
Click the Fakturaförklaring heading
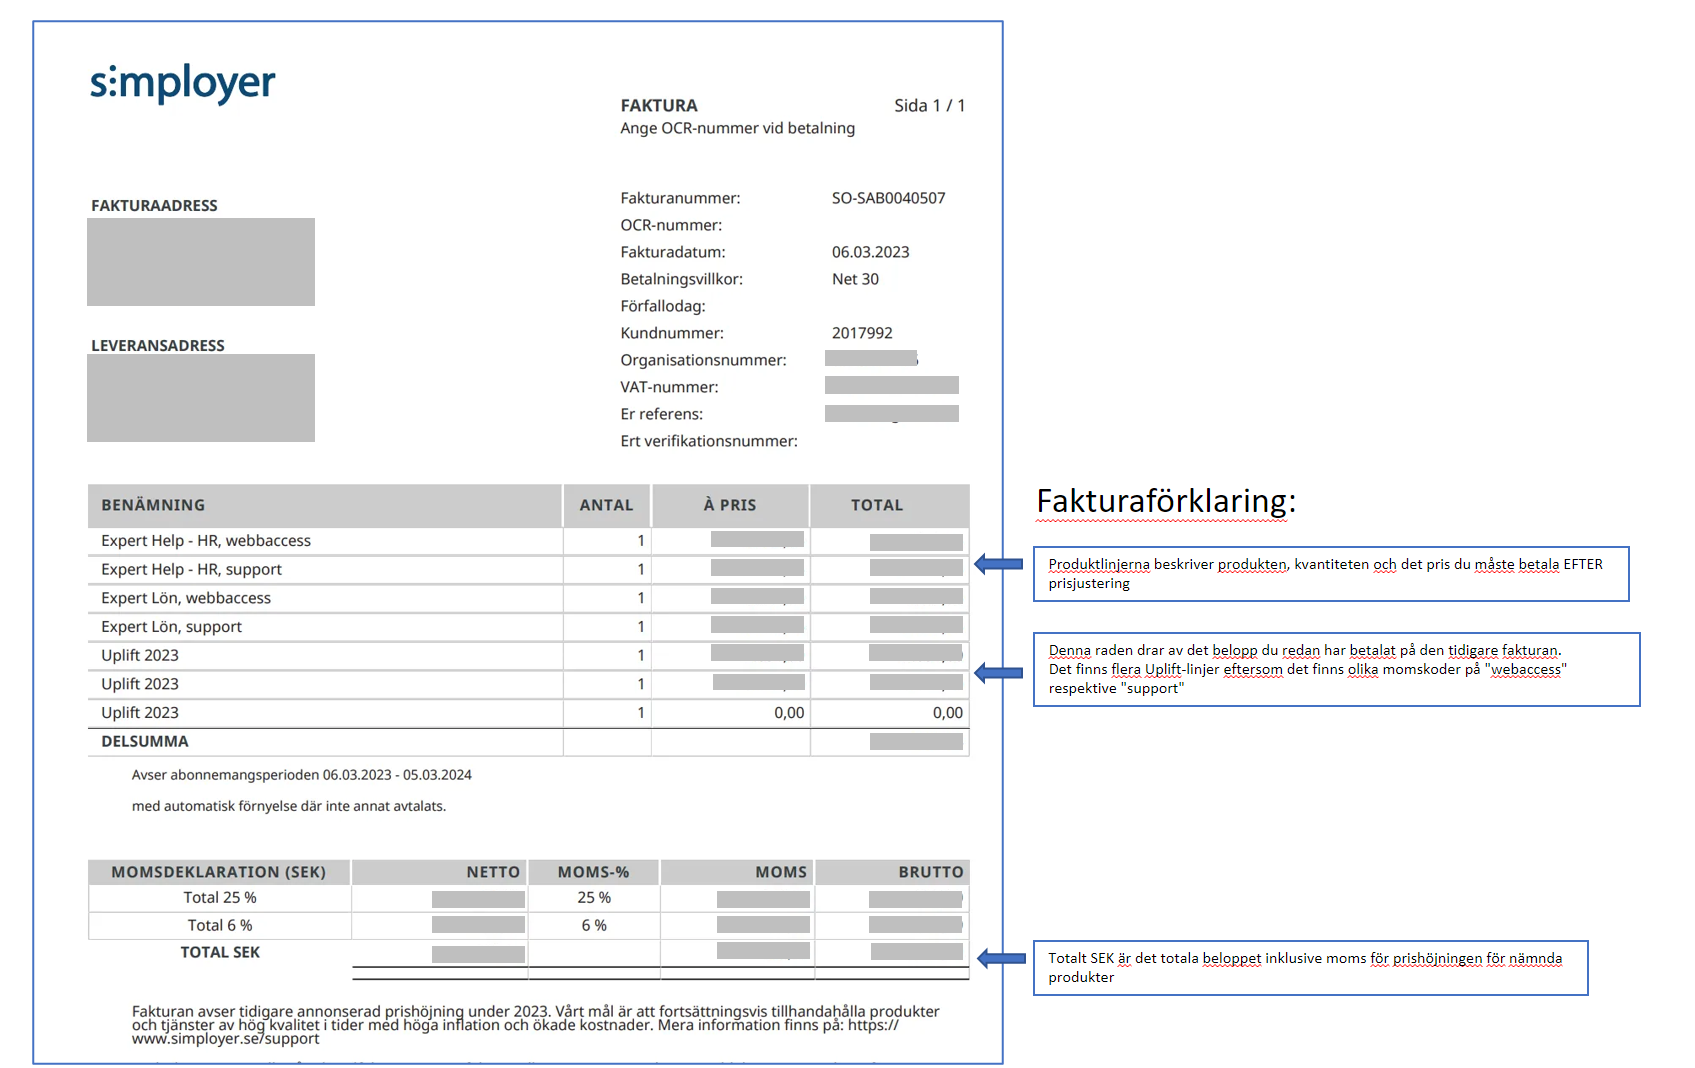pyautogui.click(x=1166, y=501)
